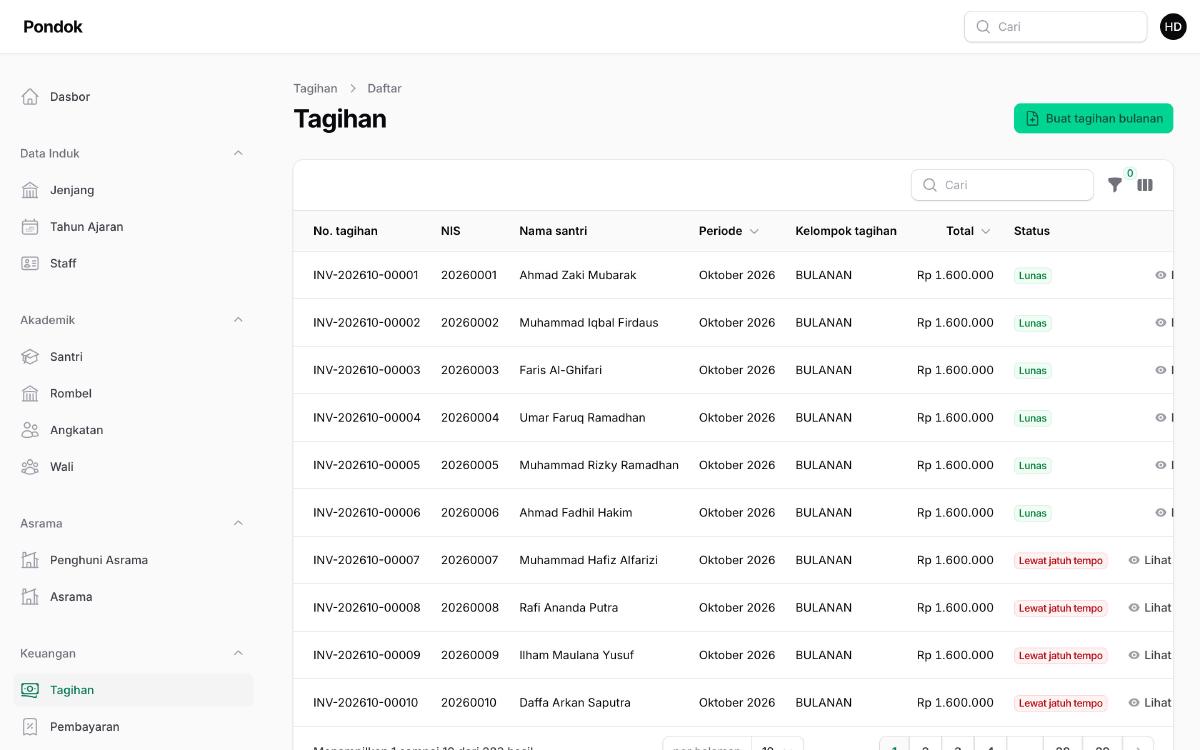Click Oktober 2026 period for INV-202610-00006
Image resolution: width=1200 pixels, height=750 pixels.
(x=737, y=513)
